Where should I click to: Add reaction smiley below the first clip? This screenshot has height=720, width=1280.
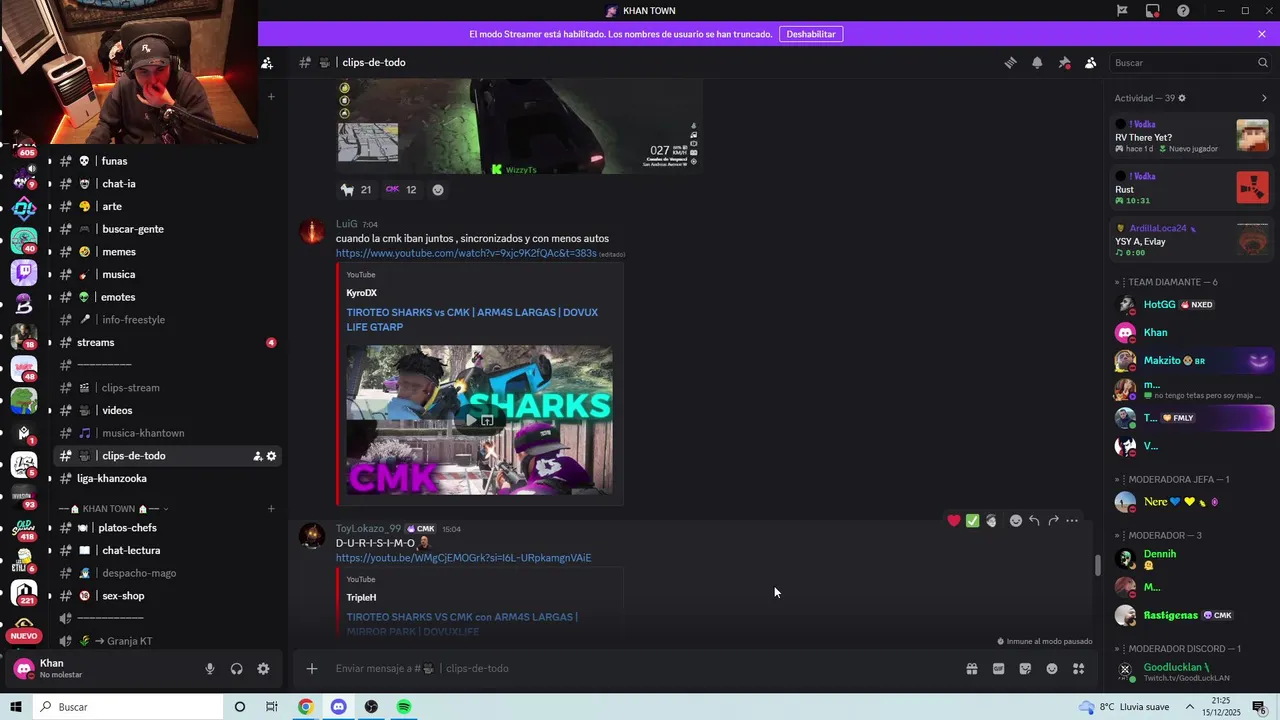tap(437, 190)
